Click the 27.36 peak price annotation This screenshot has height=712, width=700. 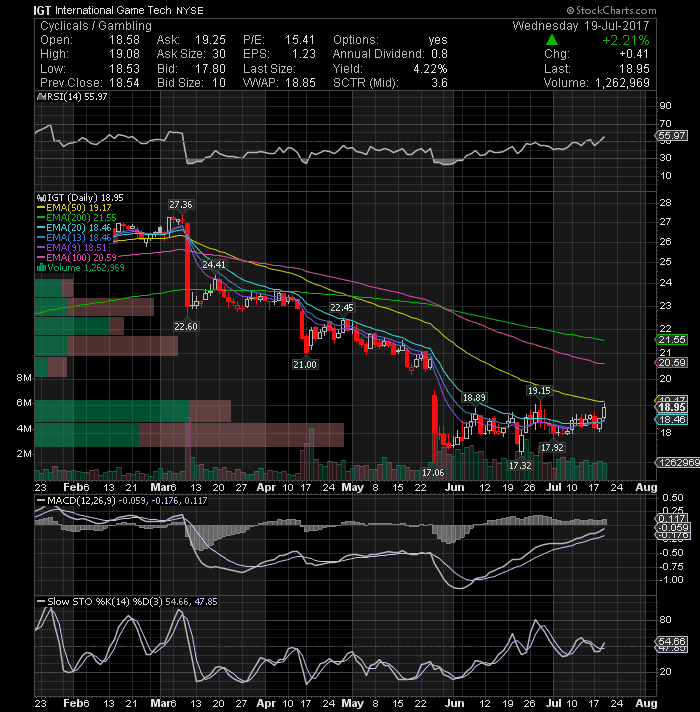pos(181,204)
